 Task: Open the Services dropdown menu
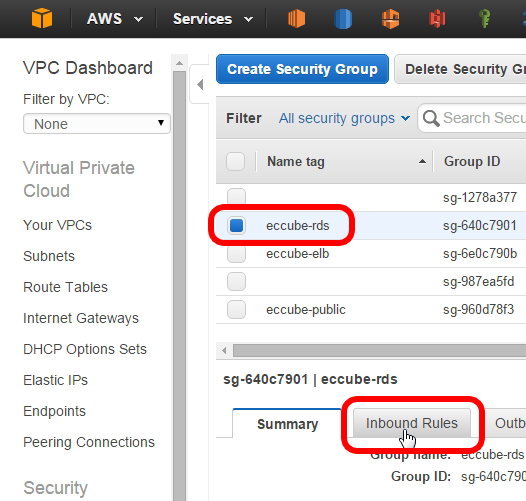pyautogui.click(x=213, y=19)
